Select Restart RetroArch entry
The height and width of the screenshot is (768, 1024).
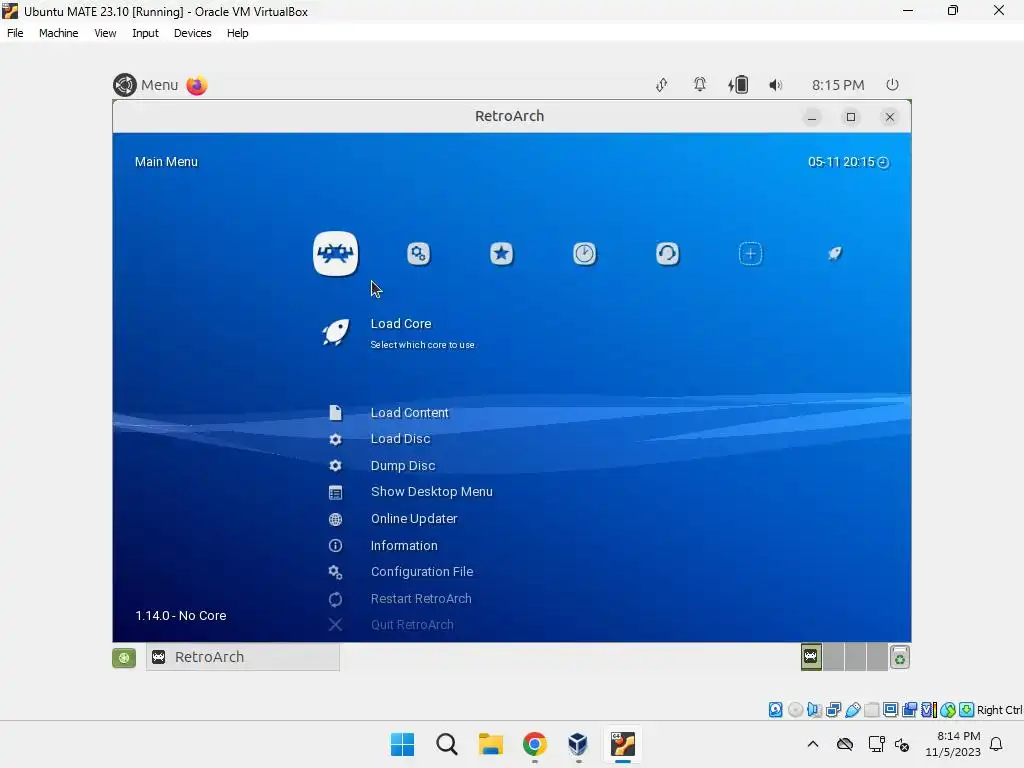coord(421,598)
